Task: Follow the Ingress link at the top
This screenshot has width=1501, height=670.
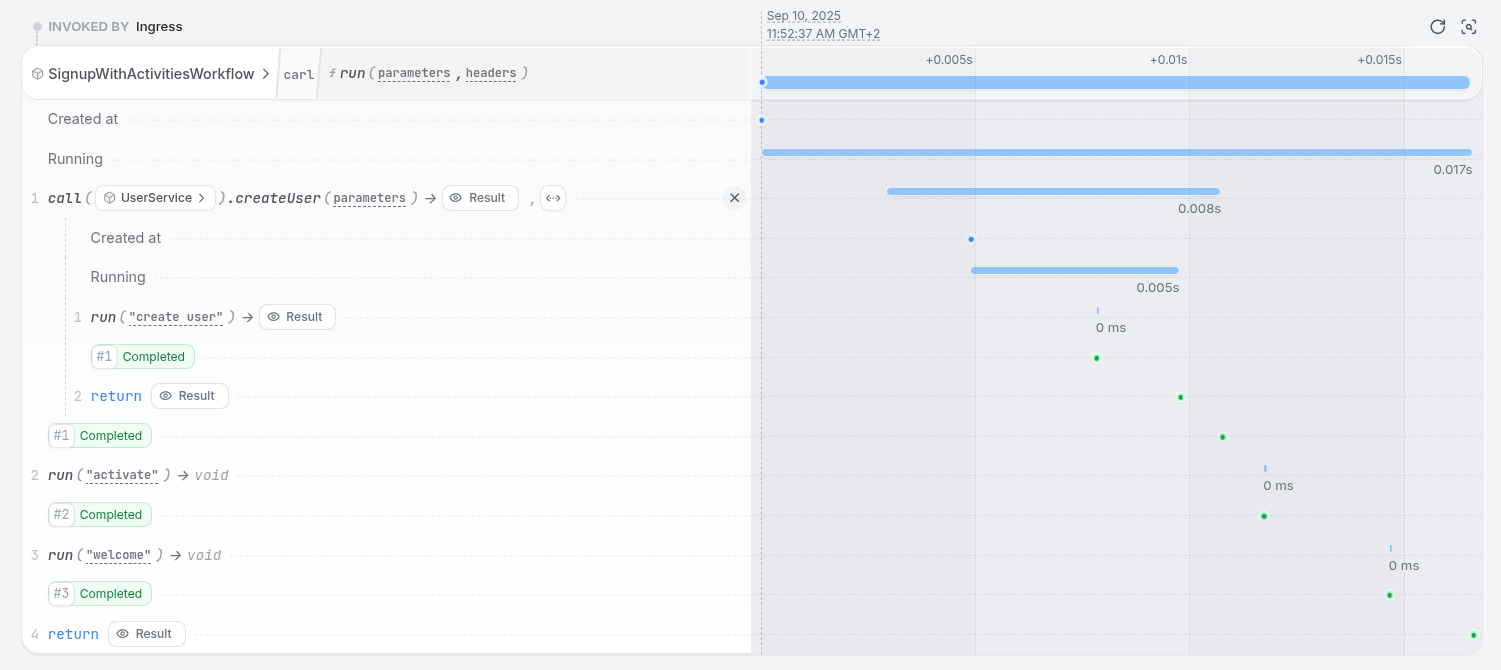Action: click(x=159, y=26)
